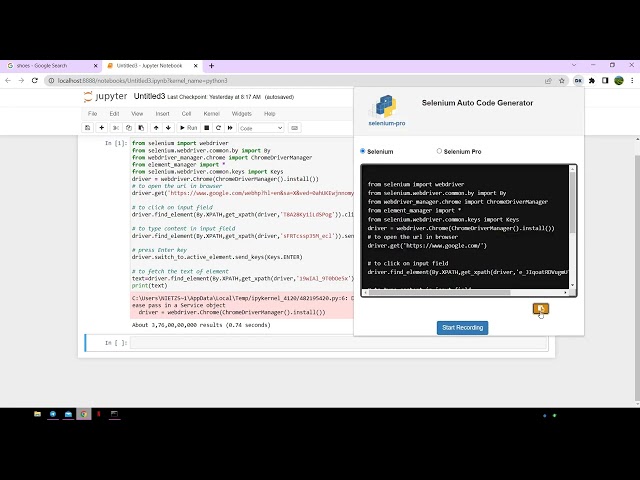Move selected cell up arrow

pyautogui.click(x=156, y=128)
